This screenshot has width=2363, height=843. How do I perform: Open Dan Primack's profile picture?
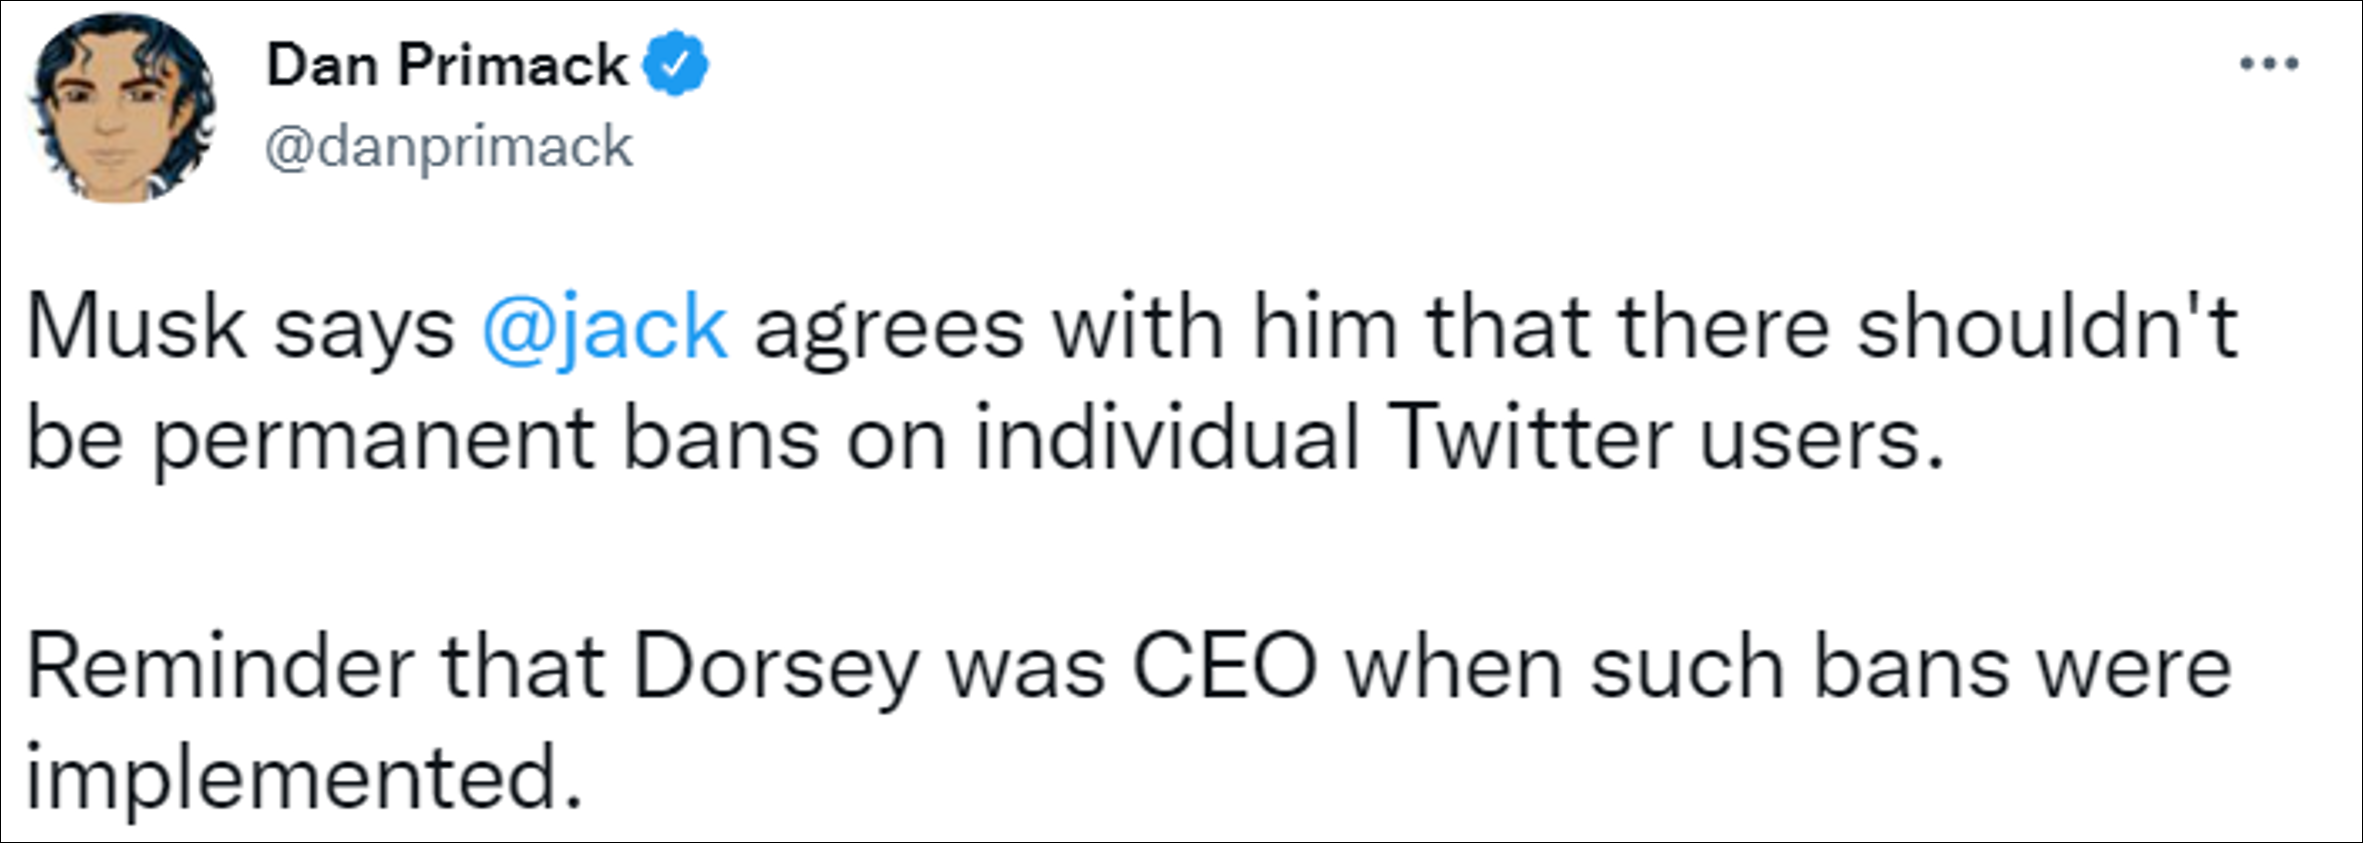click(121, 109)
